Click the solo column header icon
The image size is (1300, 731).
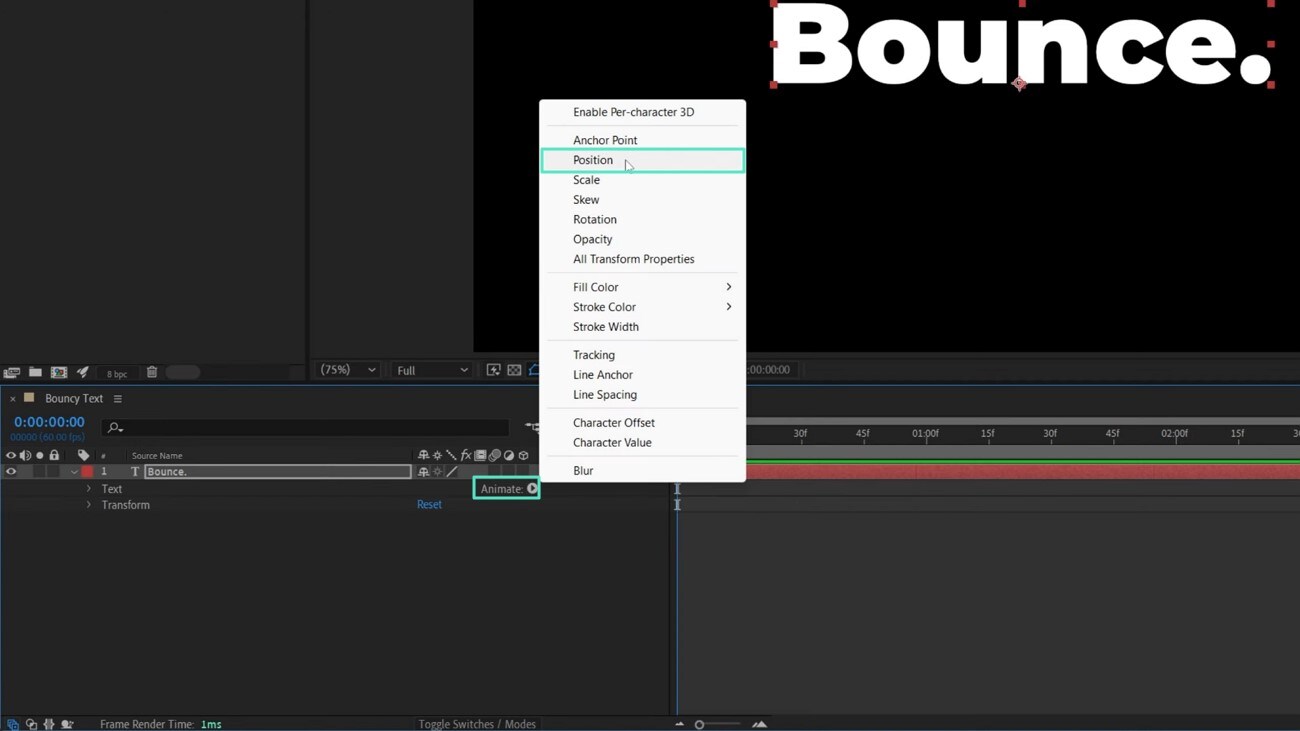[40, 456]
